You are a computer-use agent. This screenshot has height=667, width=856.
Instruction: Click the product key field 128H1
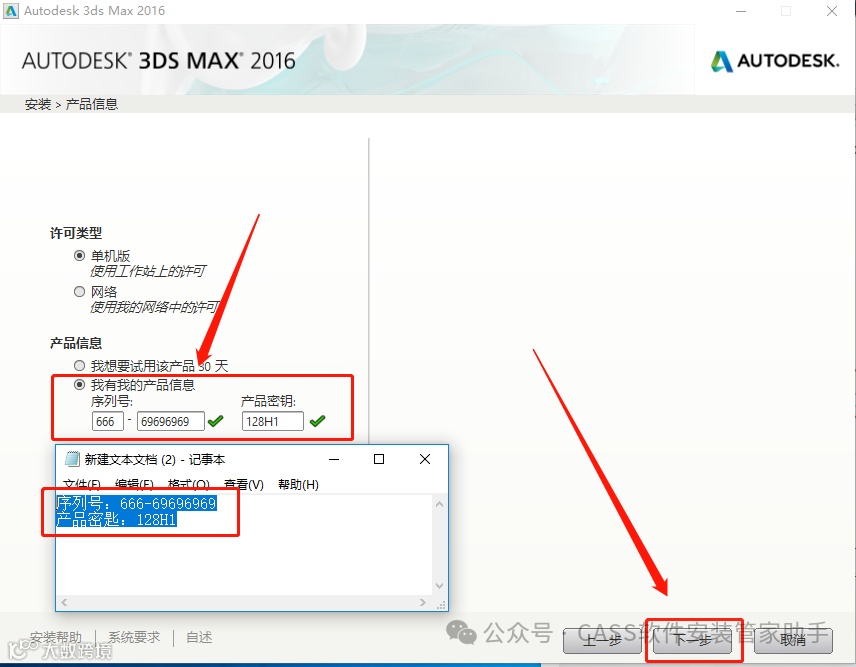click(x=272, y=421)
